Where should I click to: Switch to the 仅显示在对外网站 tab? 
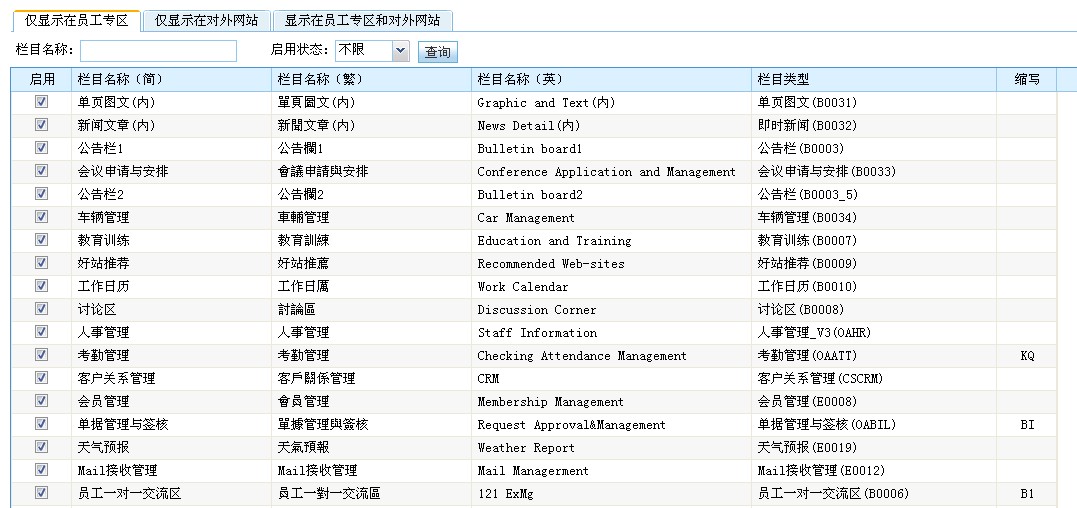coord(204,20)
